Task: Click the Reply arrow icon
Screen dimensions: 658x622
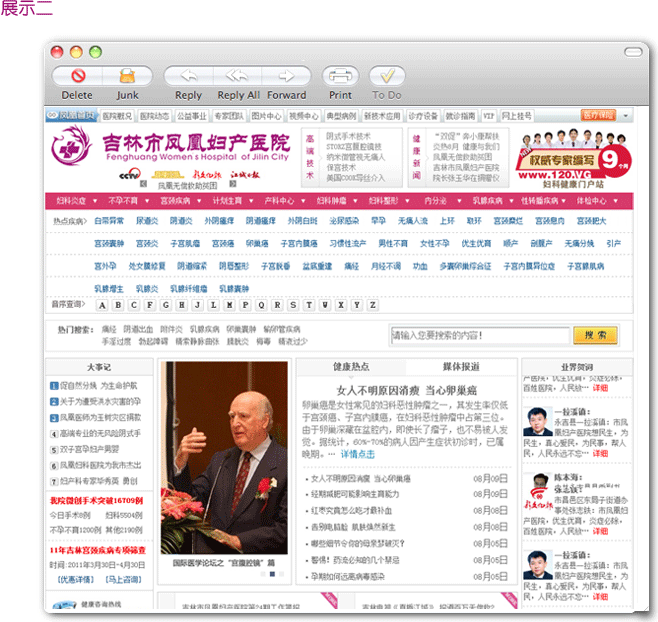Action: click(x=189, y=76)
